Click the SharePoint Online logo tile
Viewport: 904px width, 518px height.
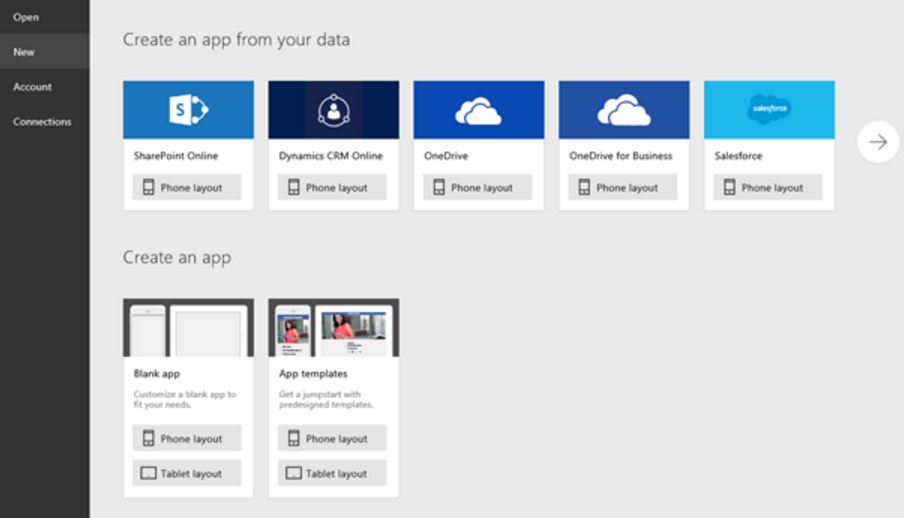(188, 110)
